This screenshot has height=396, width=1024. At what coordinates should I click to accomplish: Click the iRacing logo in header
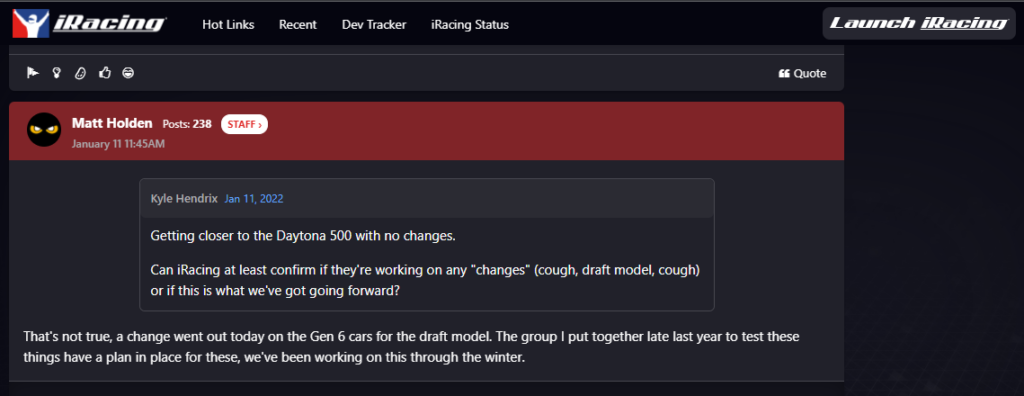(x=89, y=24)
